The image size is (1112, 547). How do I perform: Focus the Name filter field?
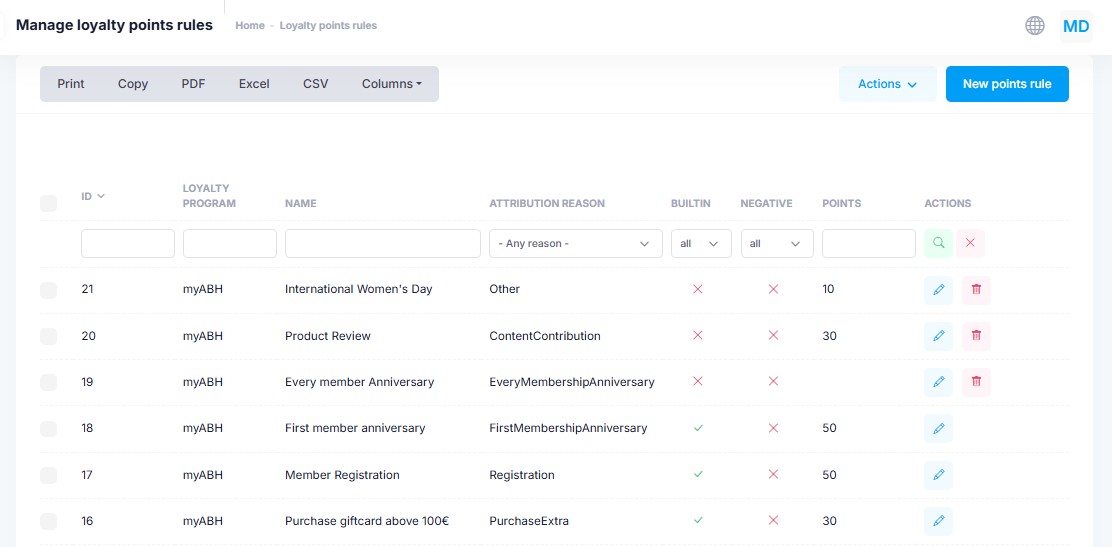click(383, 243)
